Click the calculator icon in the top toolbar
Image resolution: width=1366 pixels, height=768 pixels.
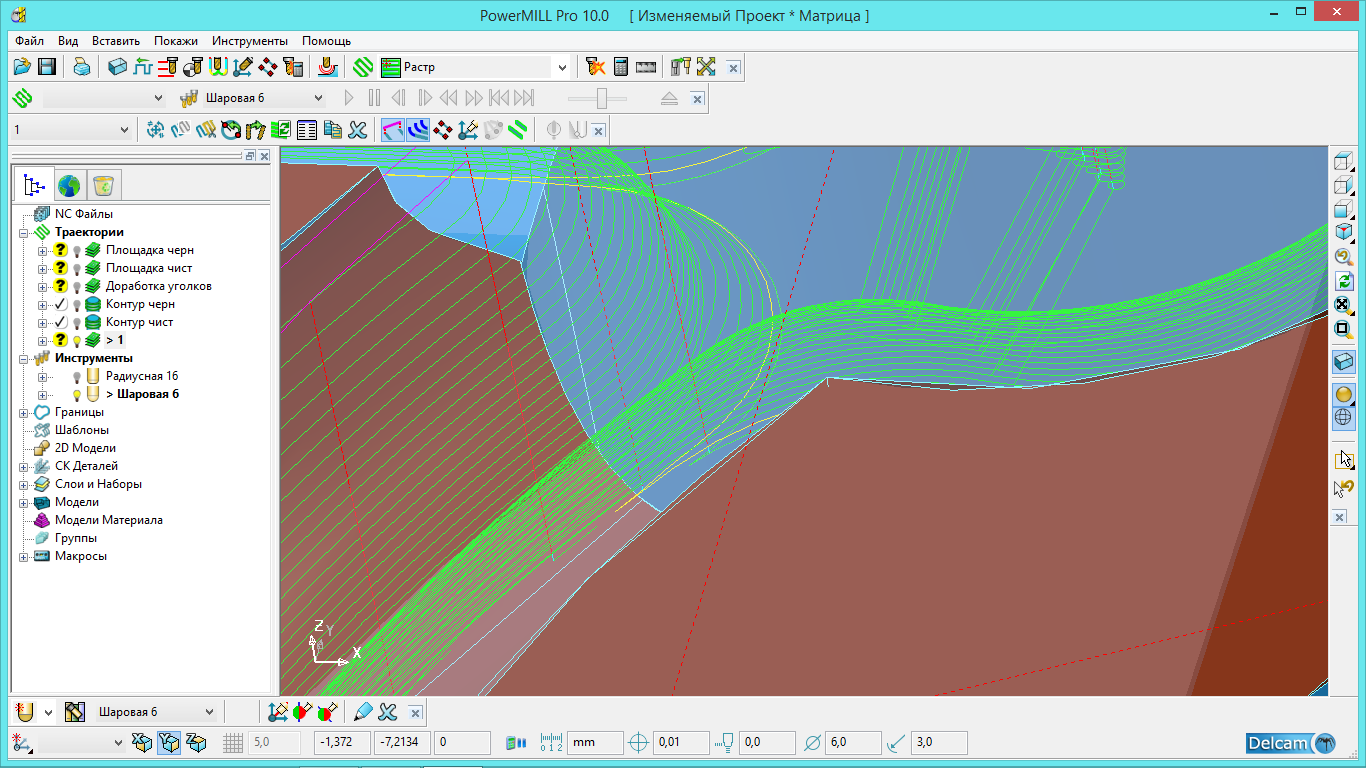[x=621, y=67]
